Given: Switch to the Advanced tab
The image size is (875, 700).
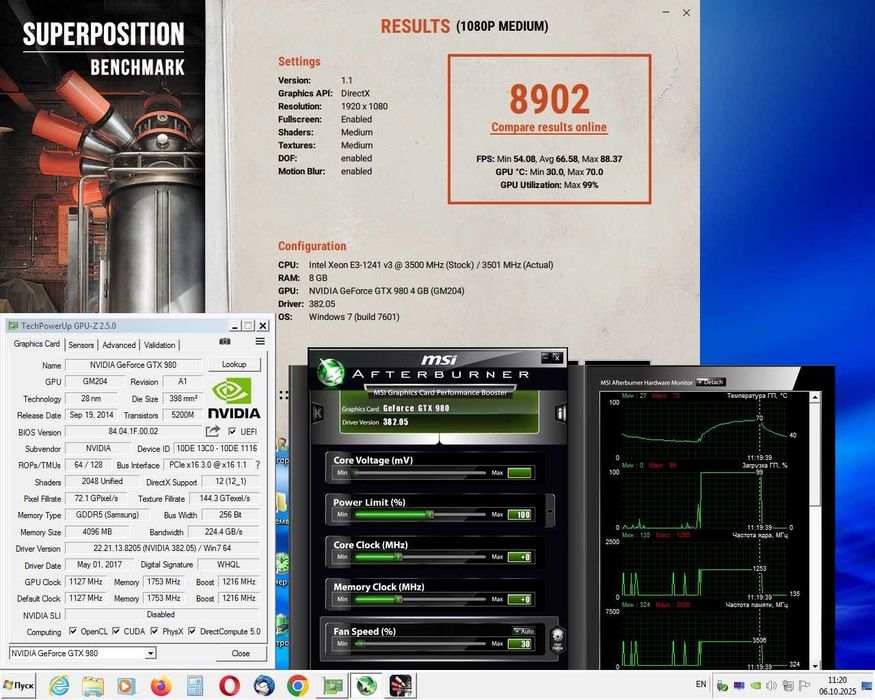Looking at the screenshot, I should (119, 345).
